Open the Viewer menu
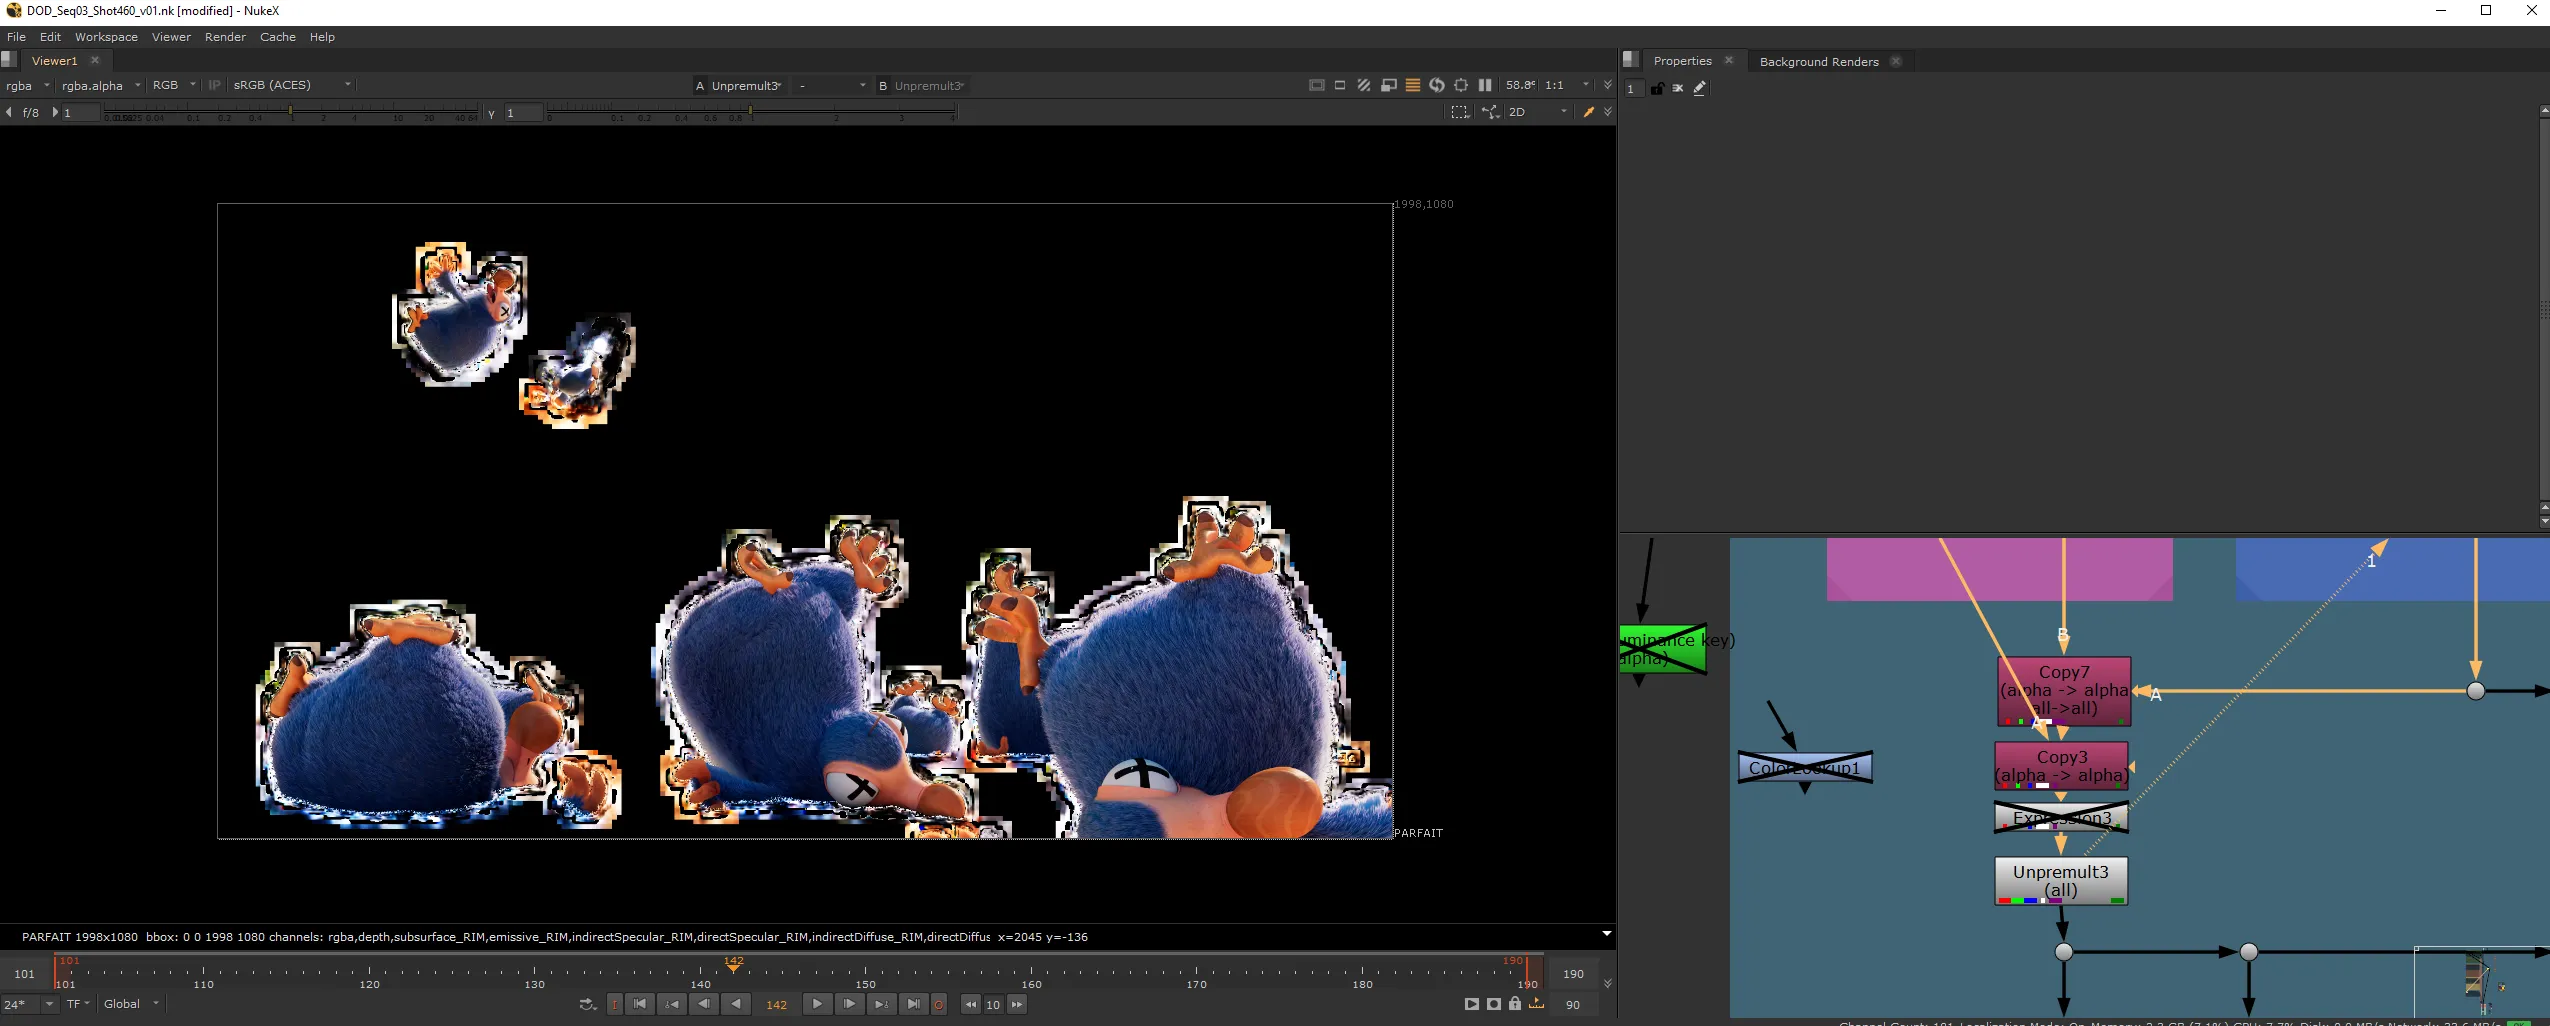 [171, 37]
